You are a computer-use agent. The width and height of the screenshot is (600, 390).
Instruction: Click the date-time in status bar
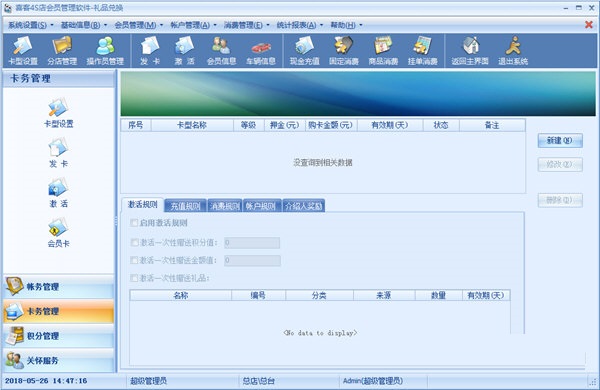coord(46,381)
